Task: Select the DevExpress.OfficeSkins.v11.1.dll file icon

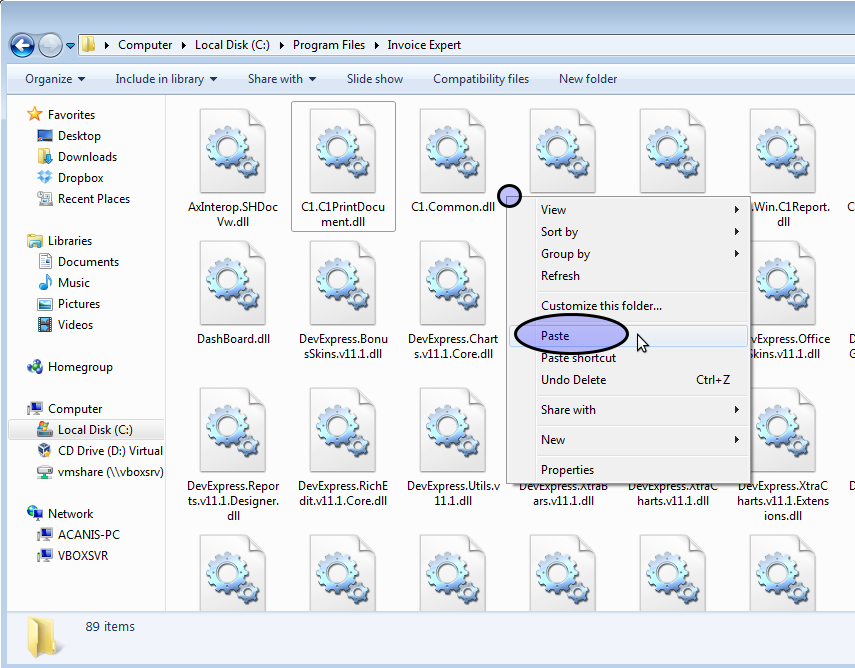Action: click(784, 282)
